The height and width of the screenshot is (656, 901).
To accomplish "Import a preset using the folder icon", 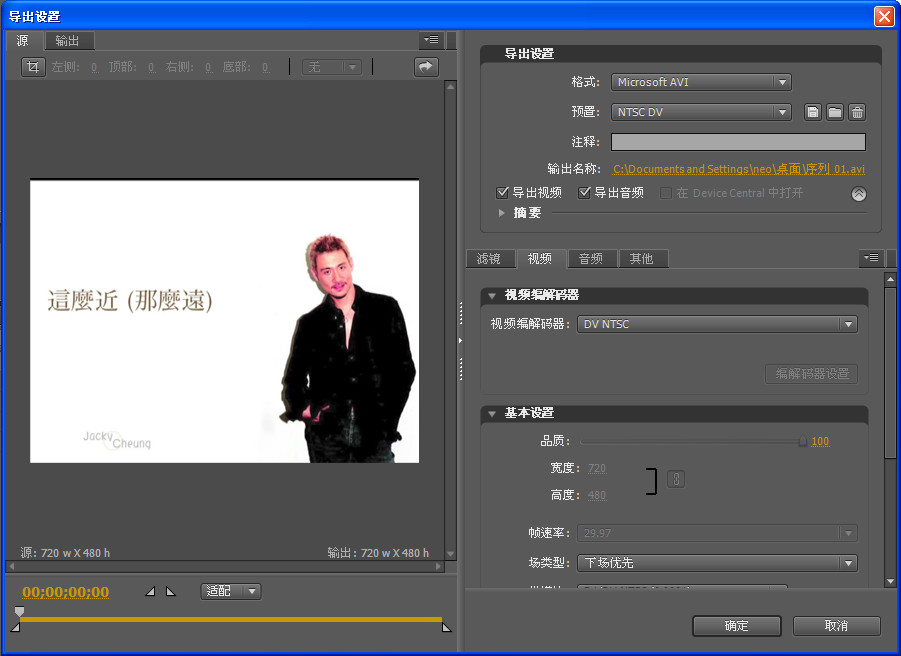I will point(835,112).
